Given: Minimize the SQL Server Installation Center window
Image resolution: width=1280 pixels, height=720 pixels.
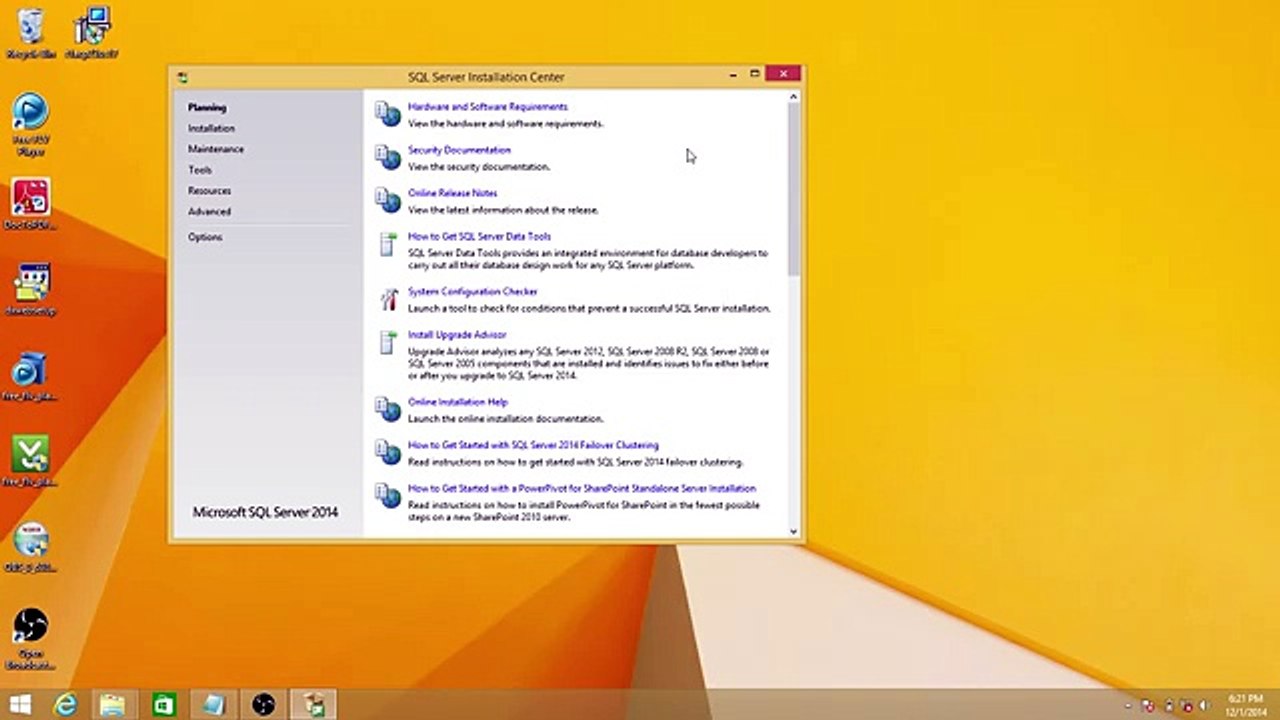Looking at the screenshot, I should 733,74.
